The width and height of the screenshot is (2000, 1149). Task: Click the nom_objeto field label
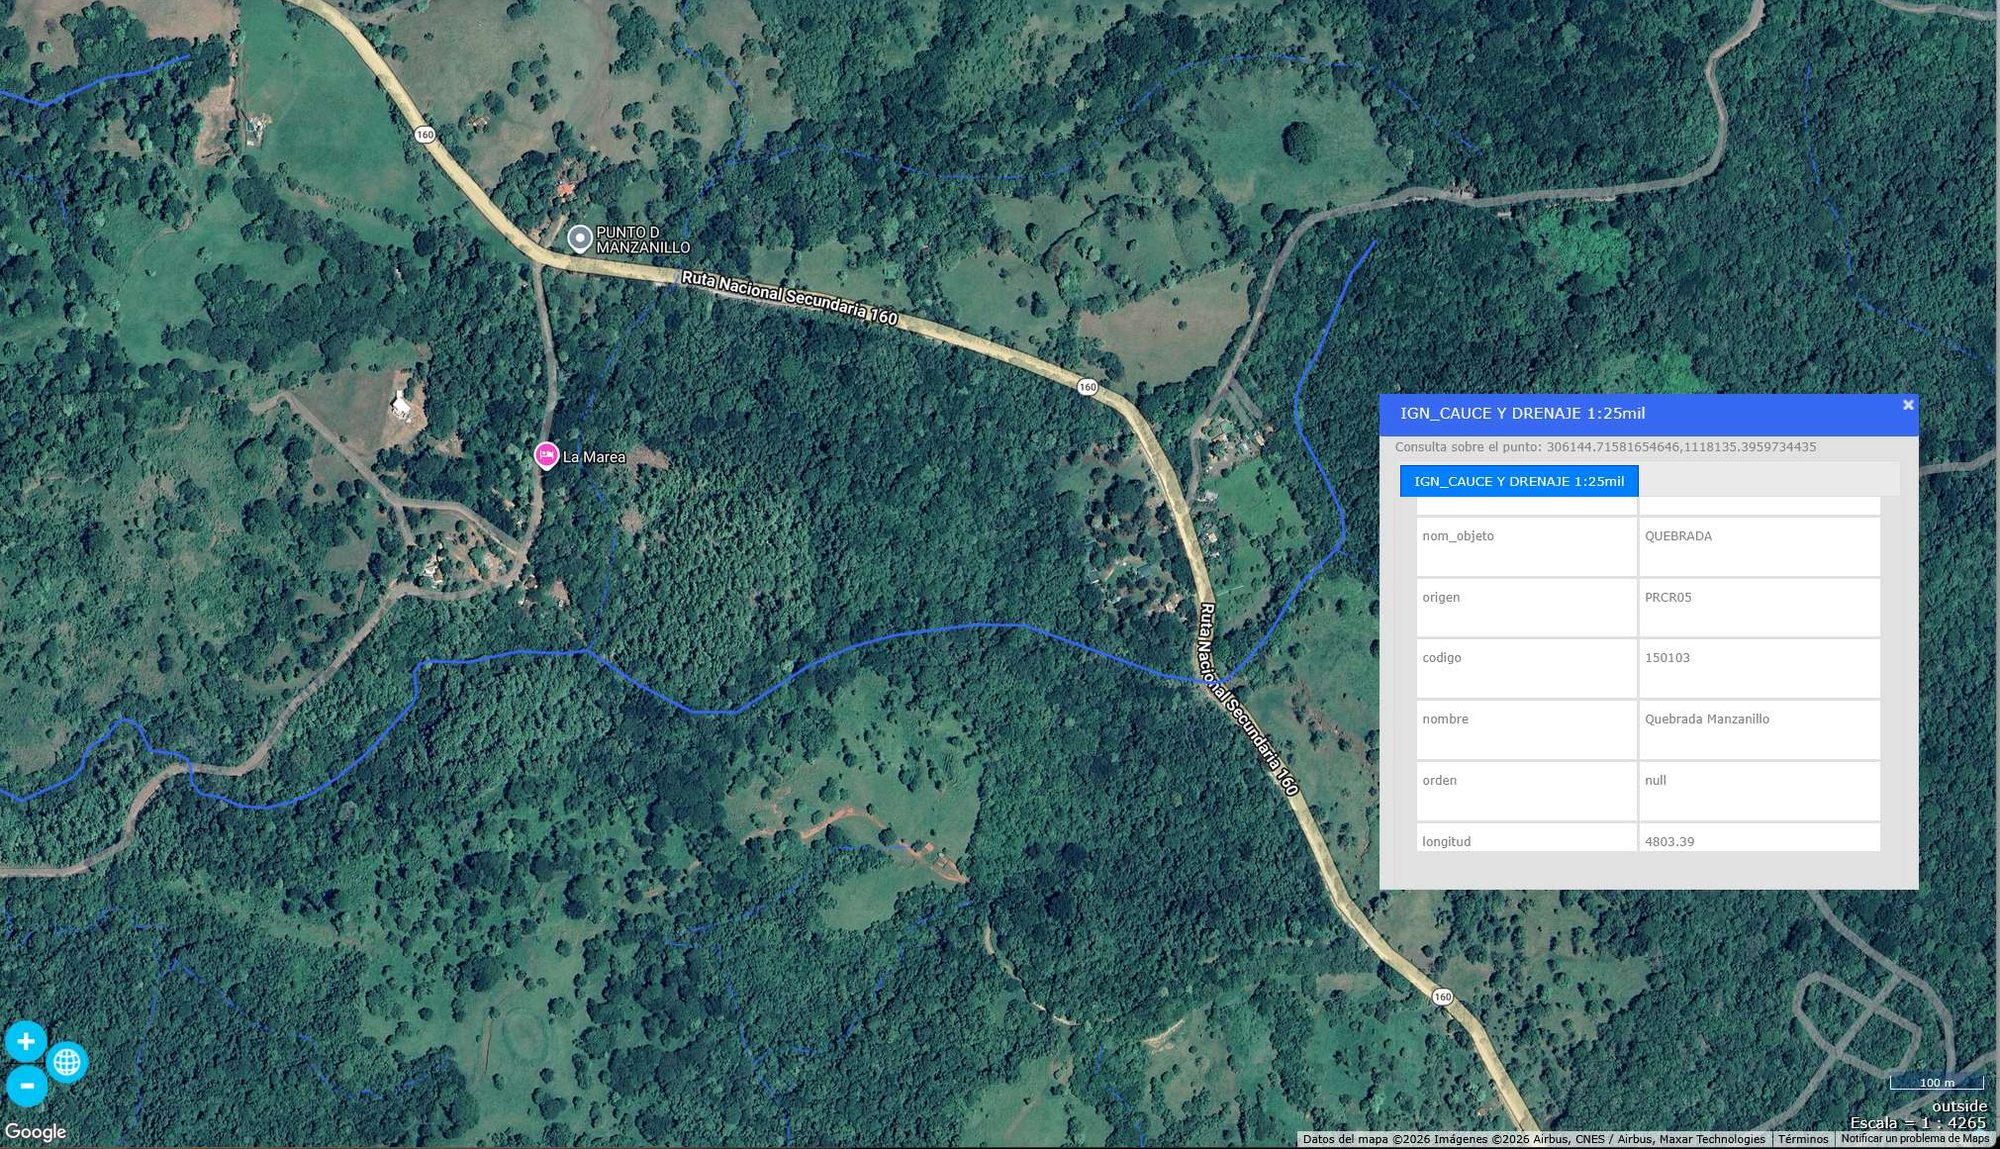pos(1458,536)
